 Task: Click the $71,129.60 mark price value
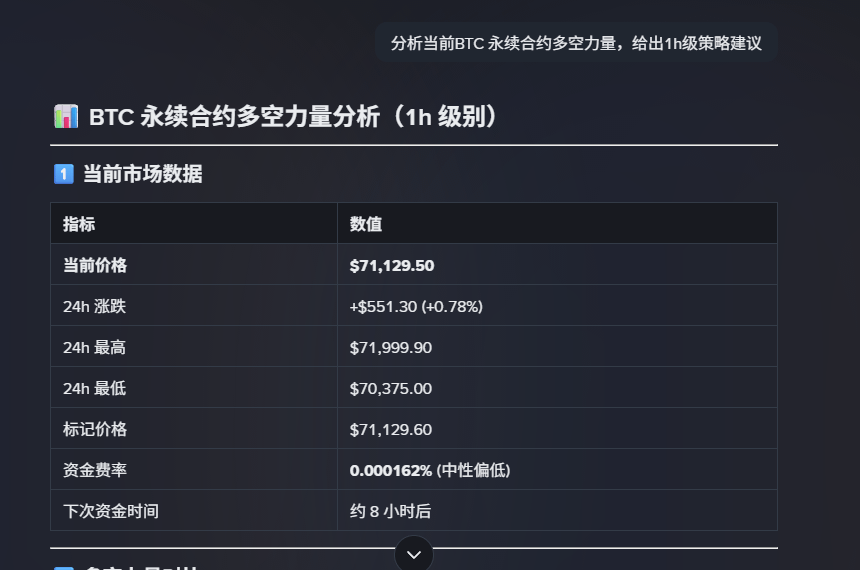click(391, 430)
